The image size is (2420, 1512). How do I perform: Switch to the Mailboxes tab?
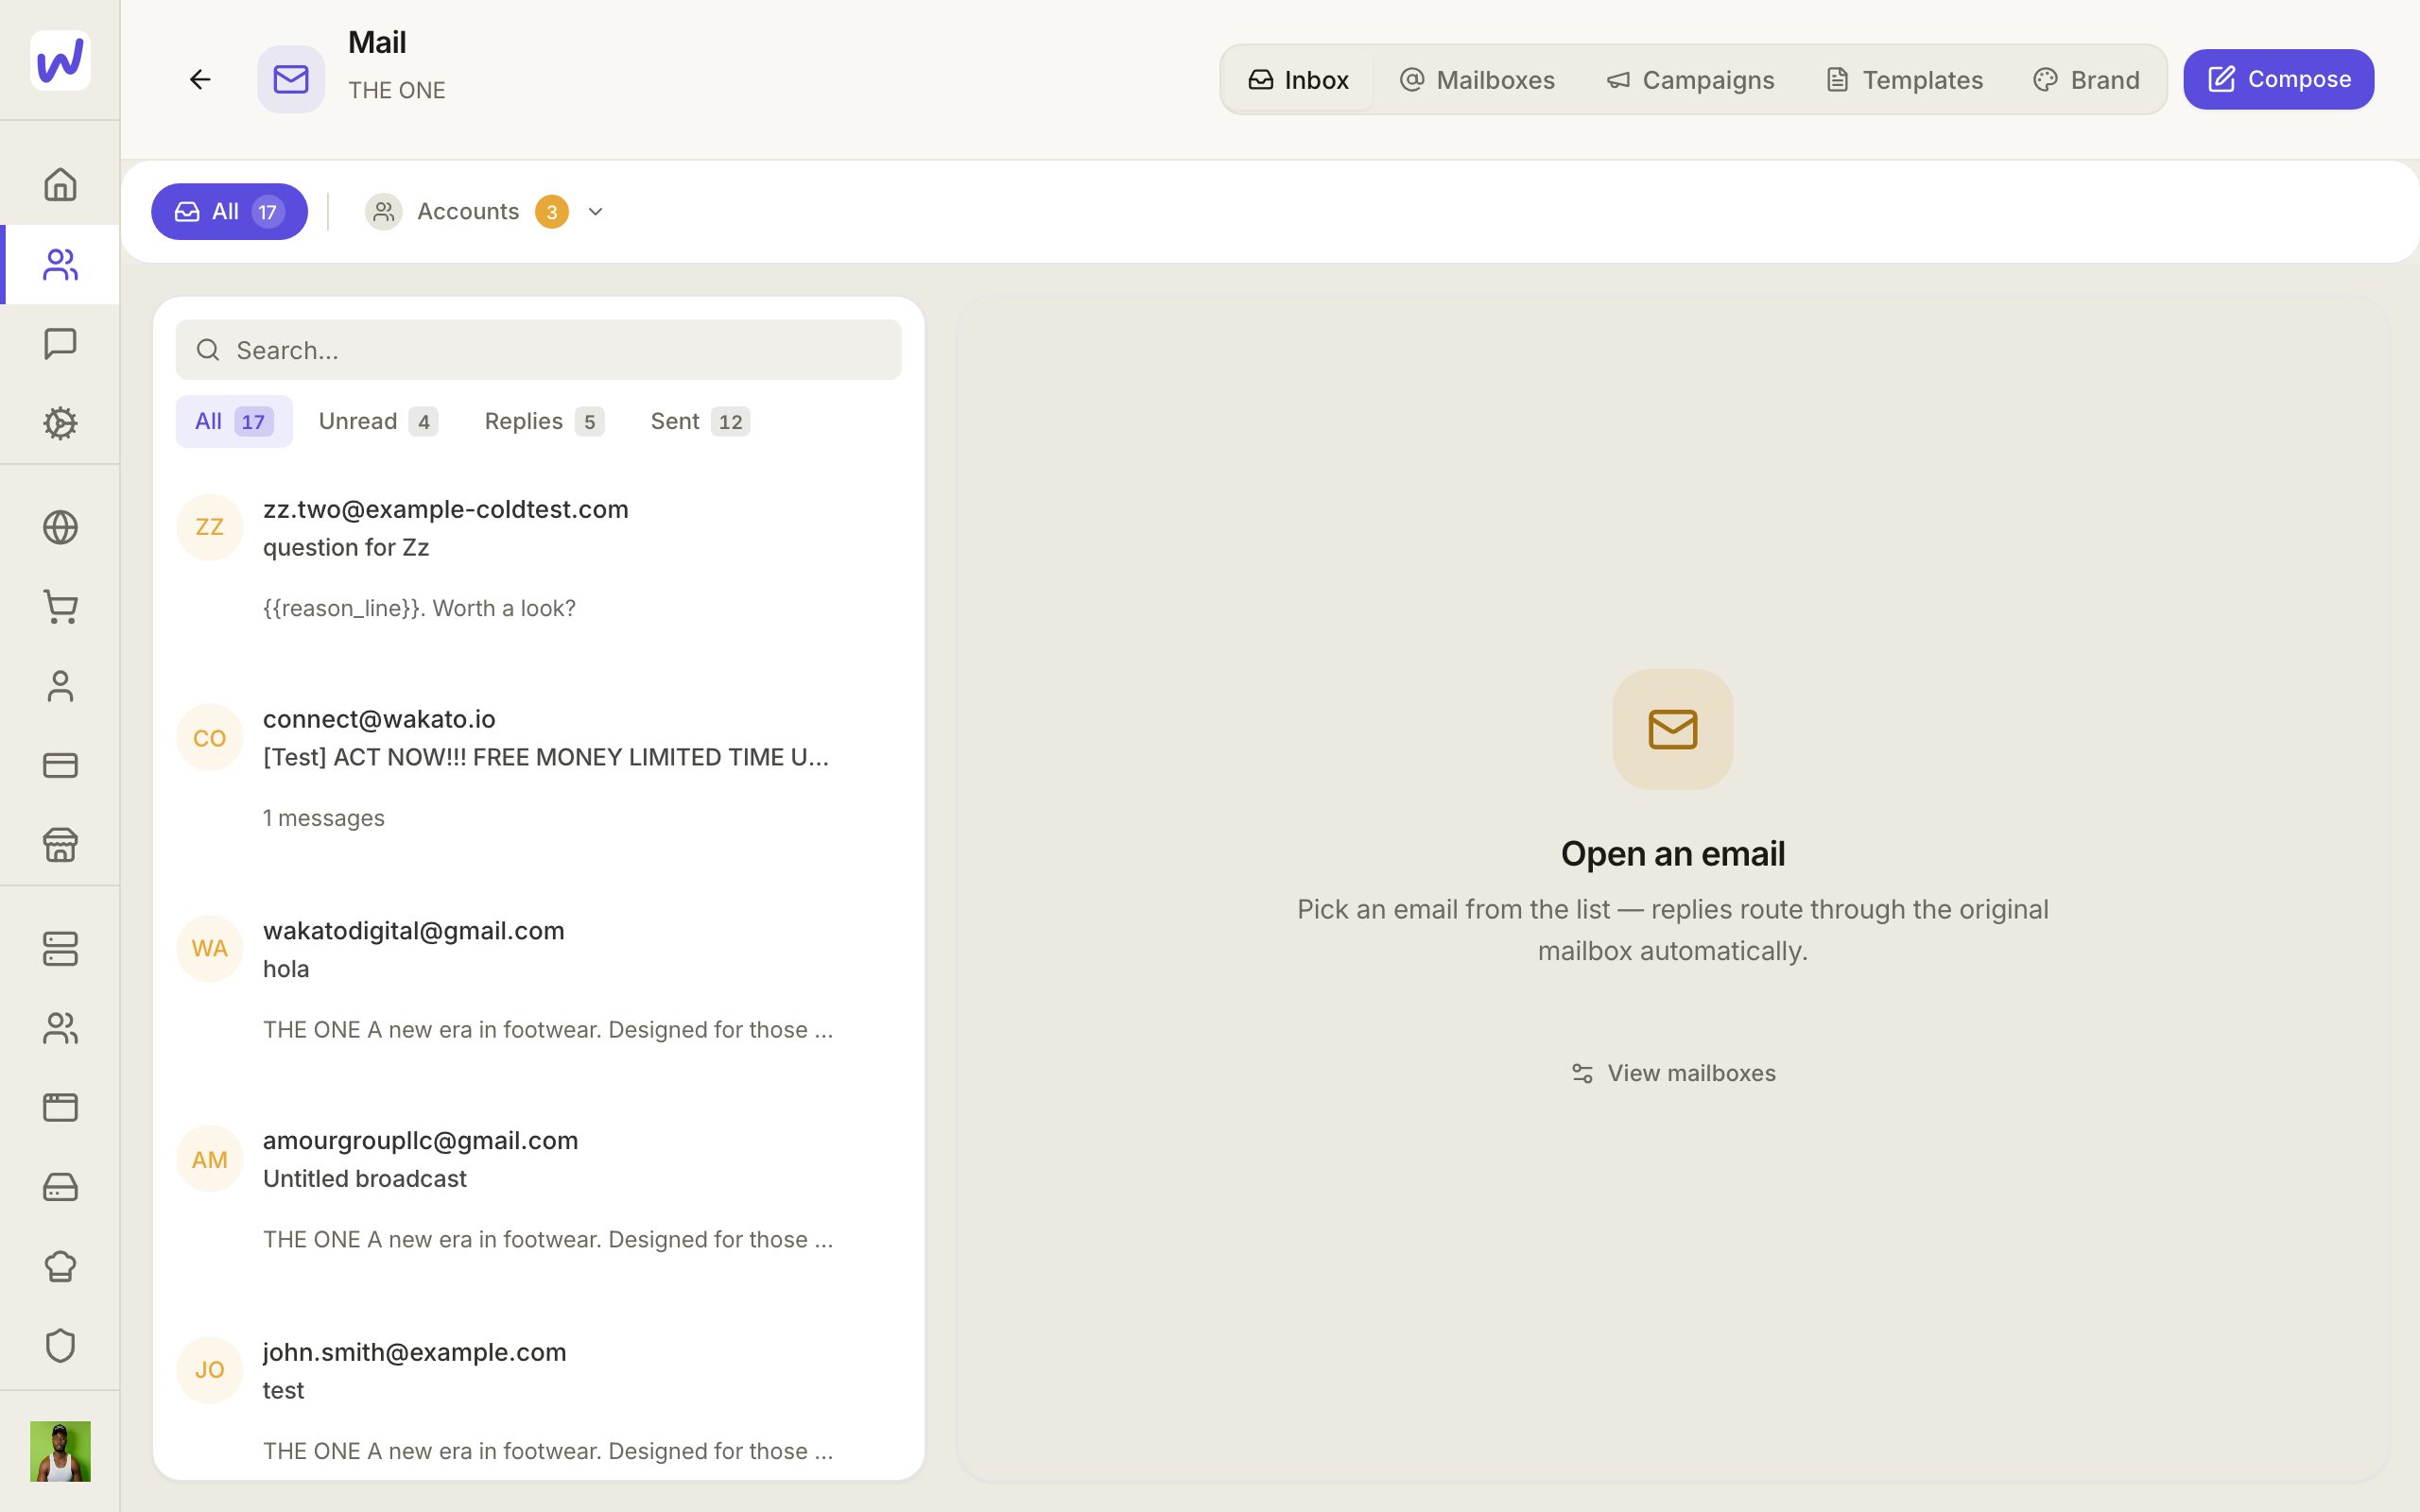(1477, 80)
